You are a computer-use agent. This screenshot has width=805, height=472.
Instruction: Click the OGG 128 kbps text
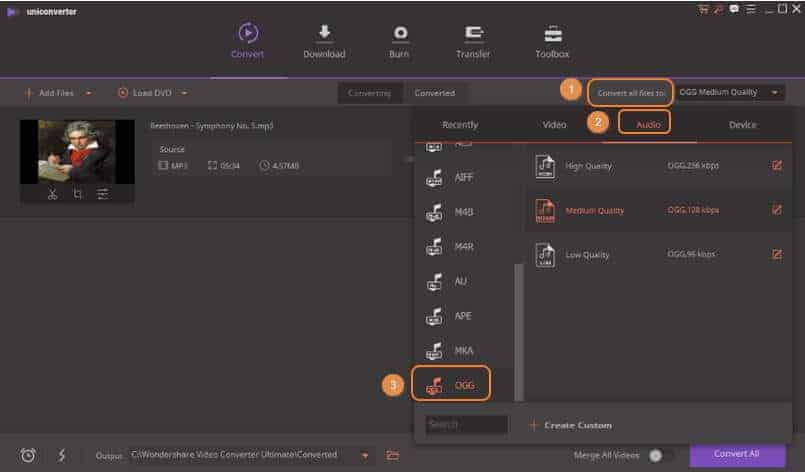point(693,210)
